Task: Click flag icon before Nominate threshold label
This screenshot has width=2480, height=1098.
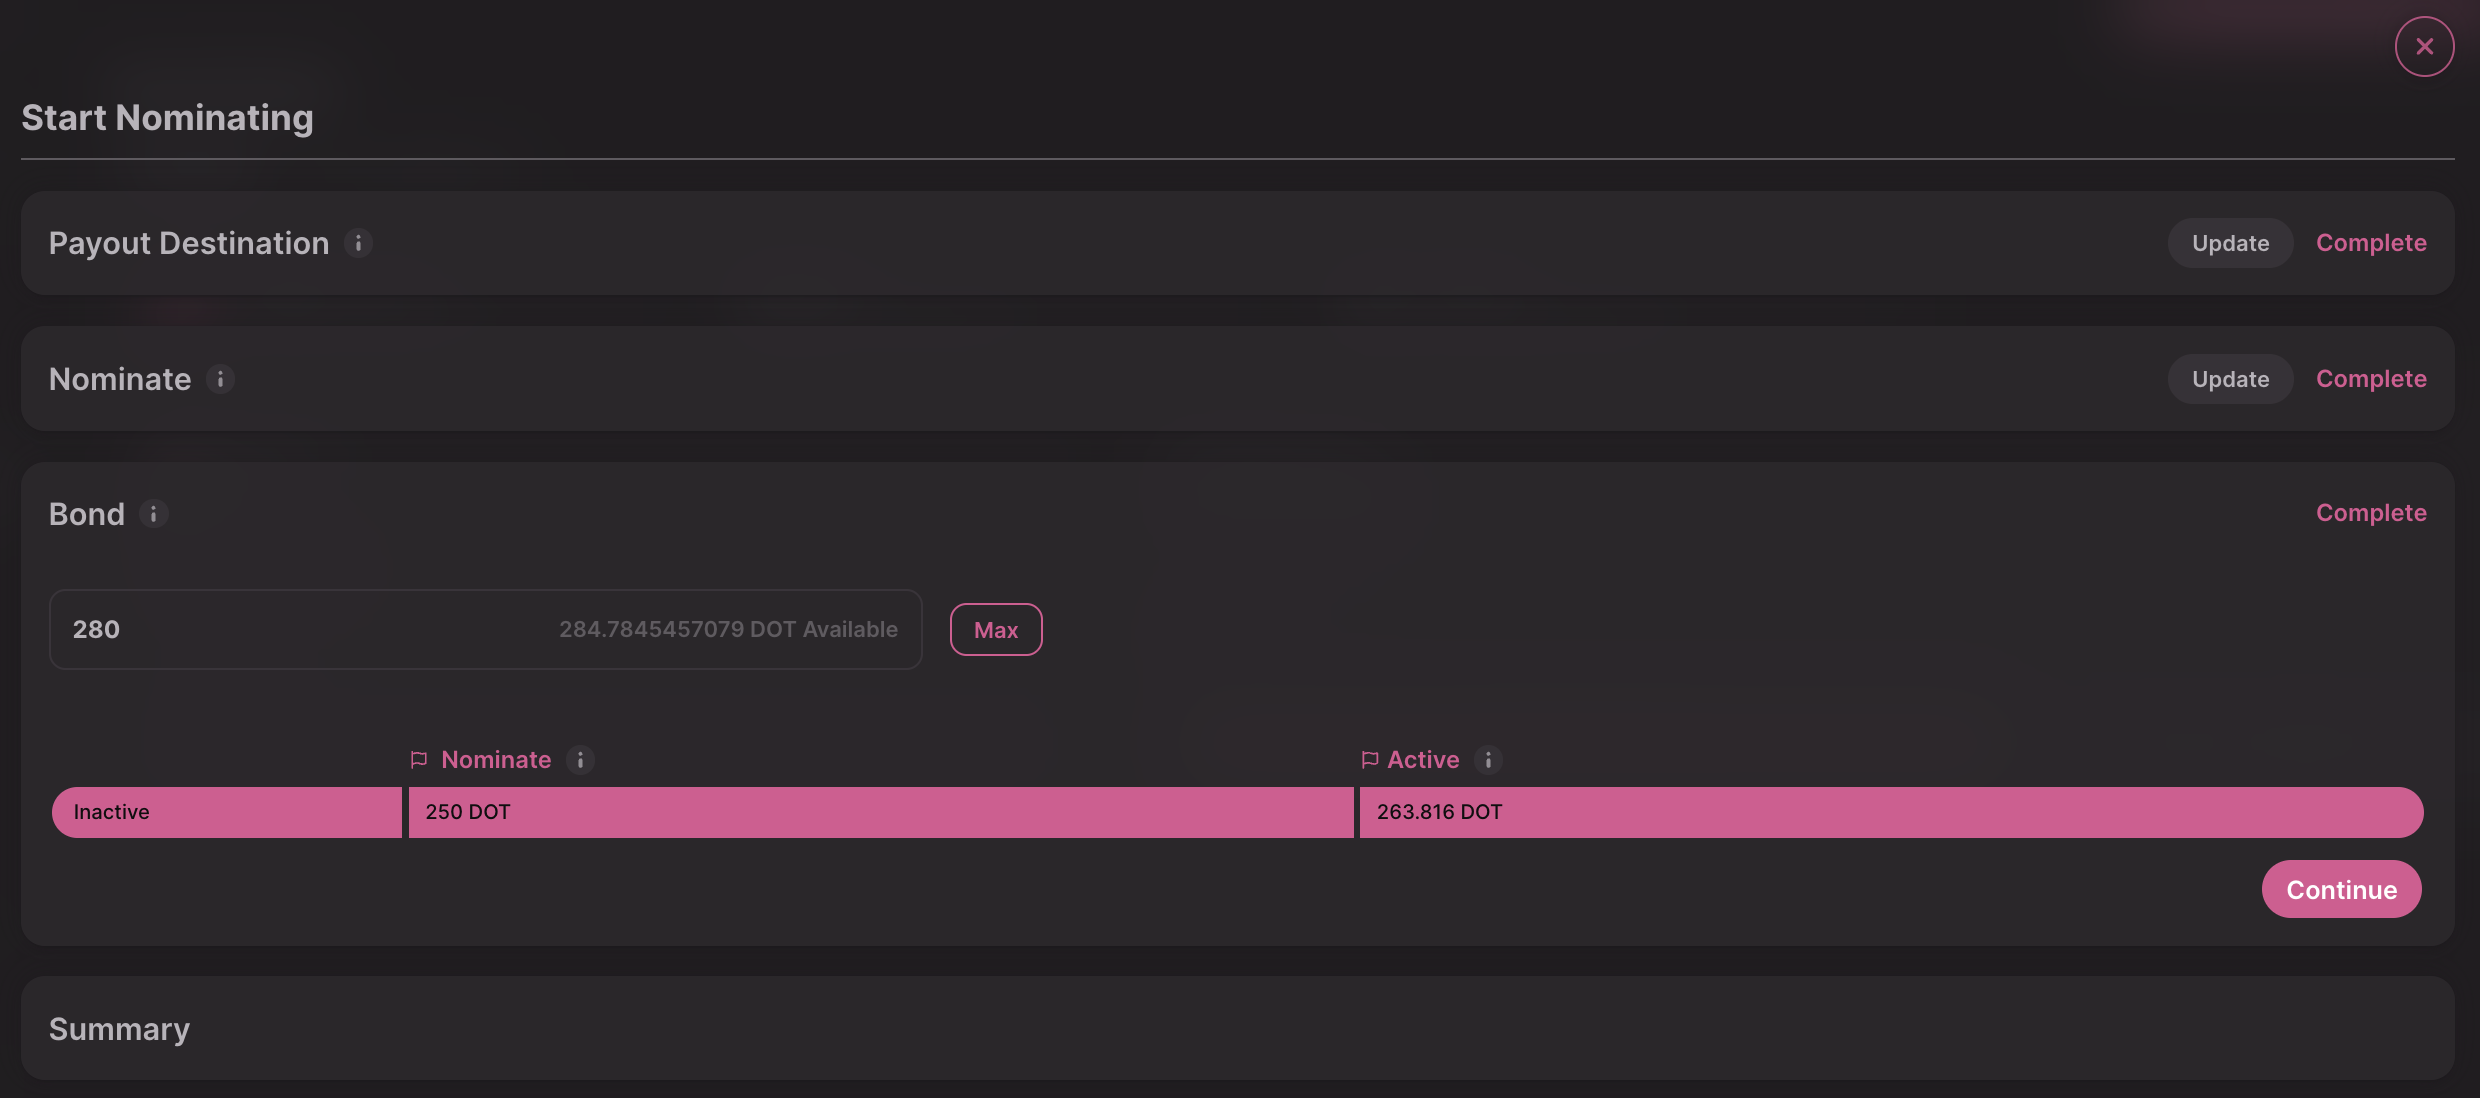Action: 419,760
